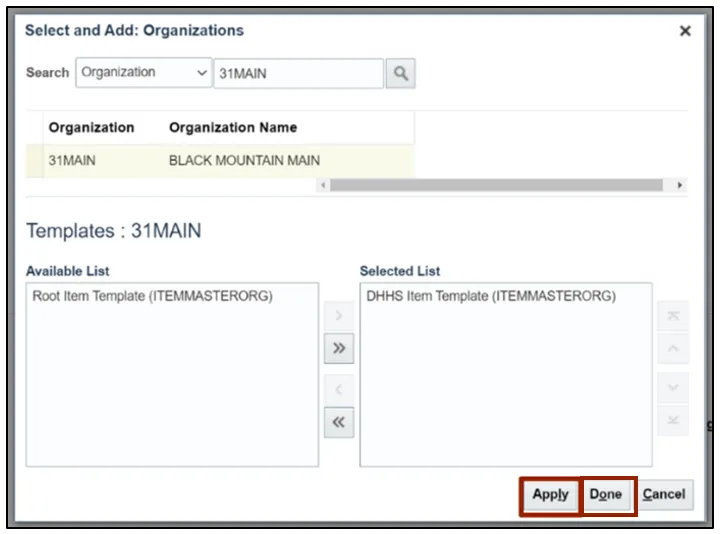Move selected template to top

673,315
